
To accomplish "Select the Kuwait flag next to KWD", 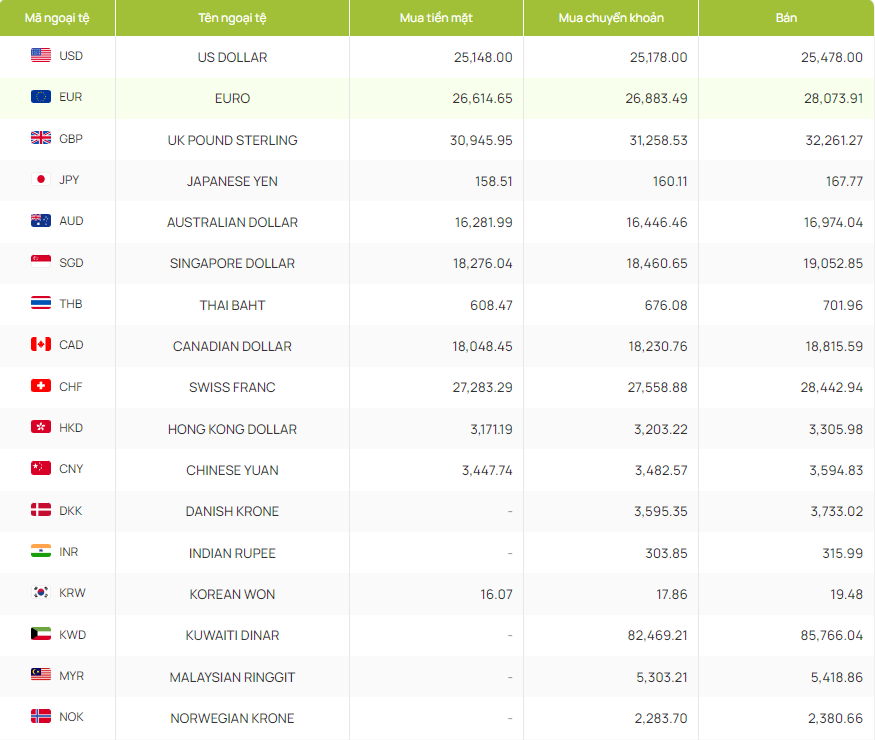I will point(41,634).
